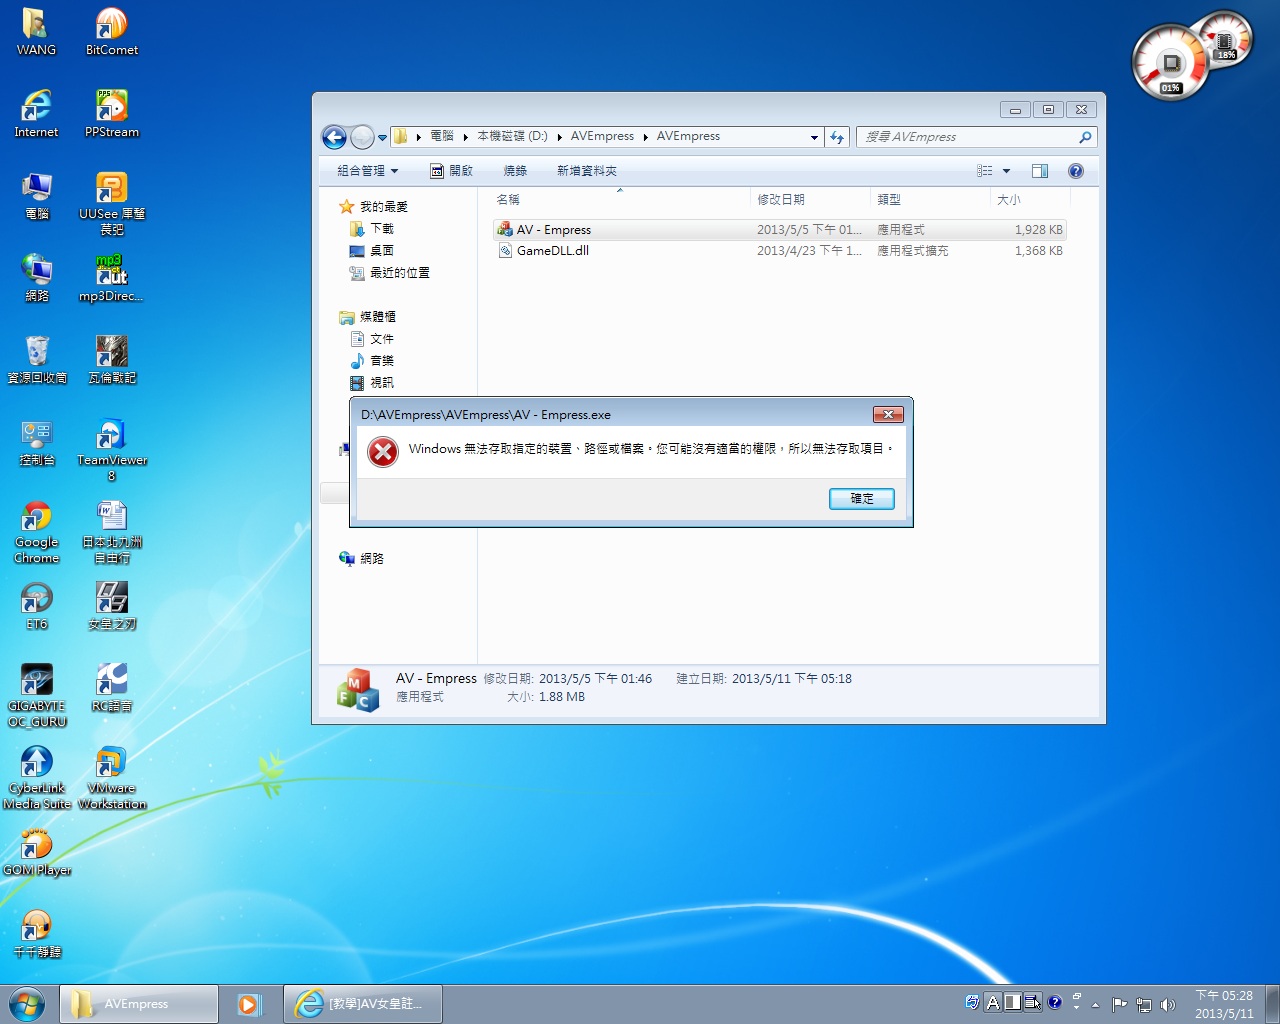The height and width of the screenshot is (1024, 1280).
Task: Launch BitComet desktop shortcut
Action: [111, 32]
